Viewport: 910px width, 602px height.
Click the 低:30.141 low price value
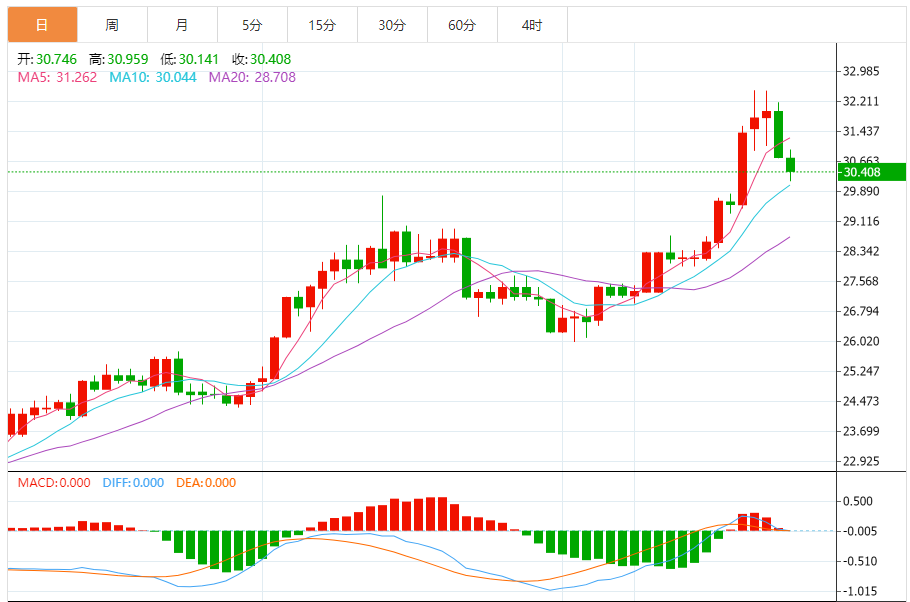point(190,59)
